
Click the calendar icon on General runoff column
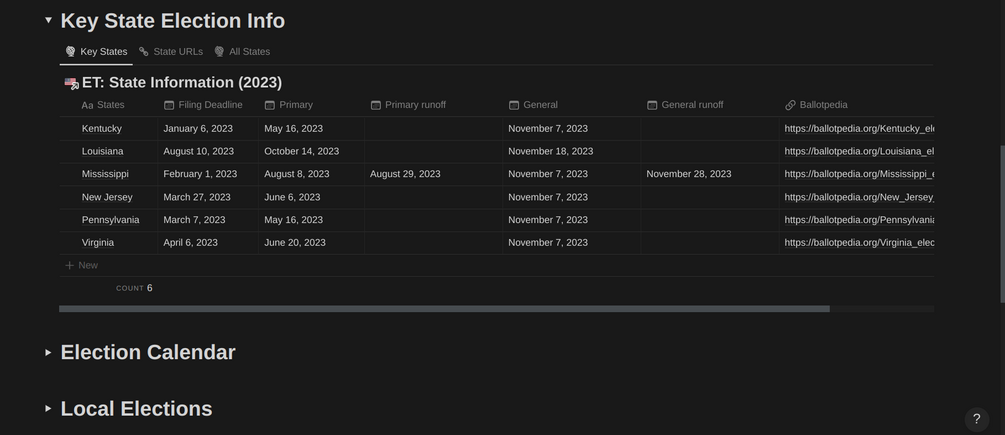652,105
